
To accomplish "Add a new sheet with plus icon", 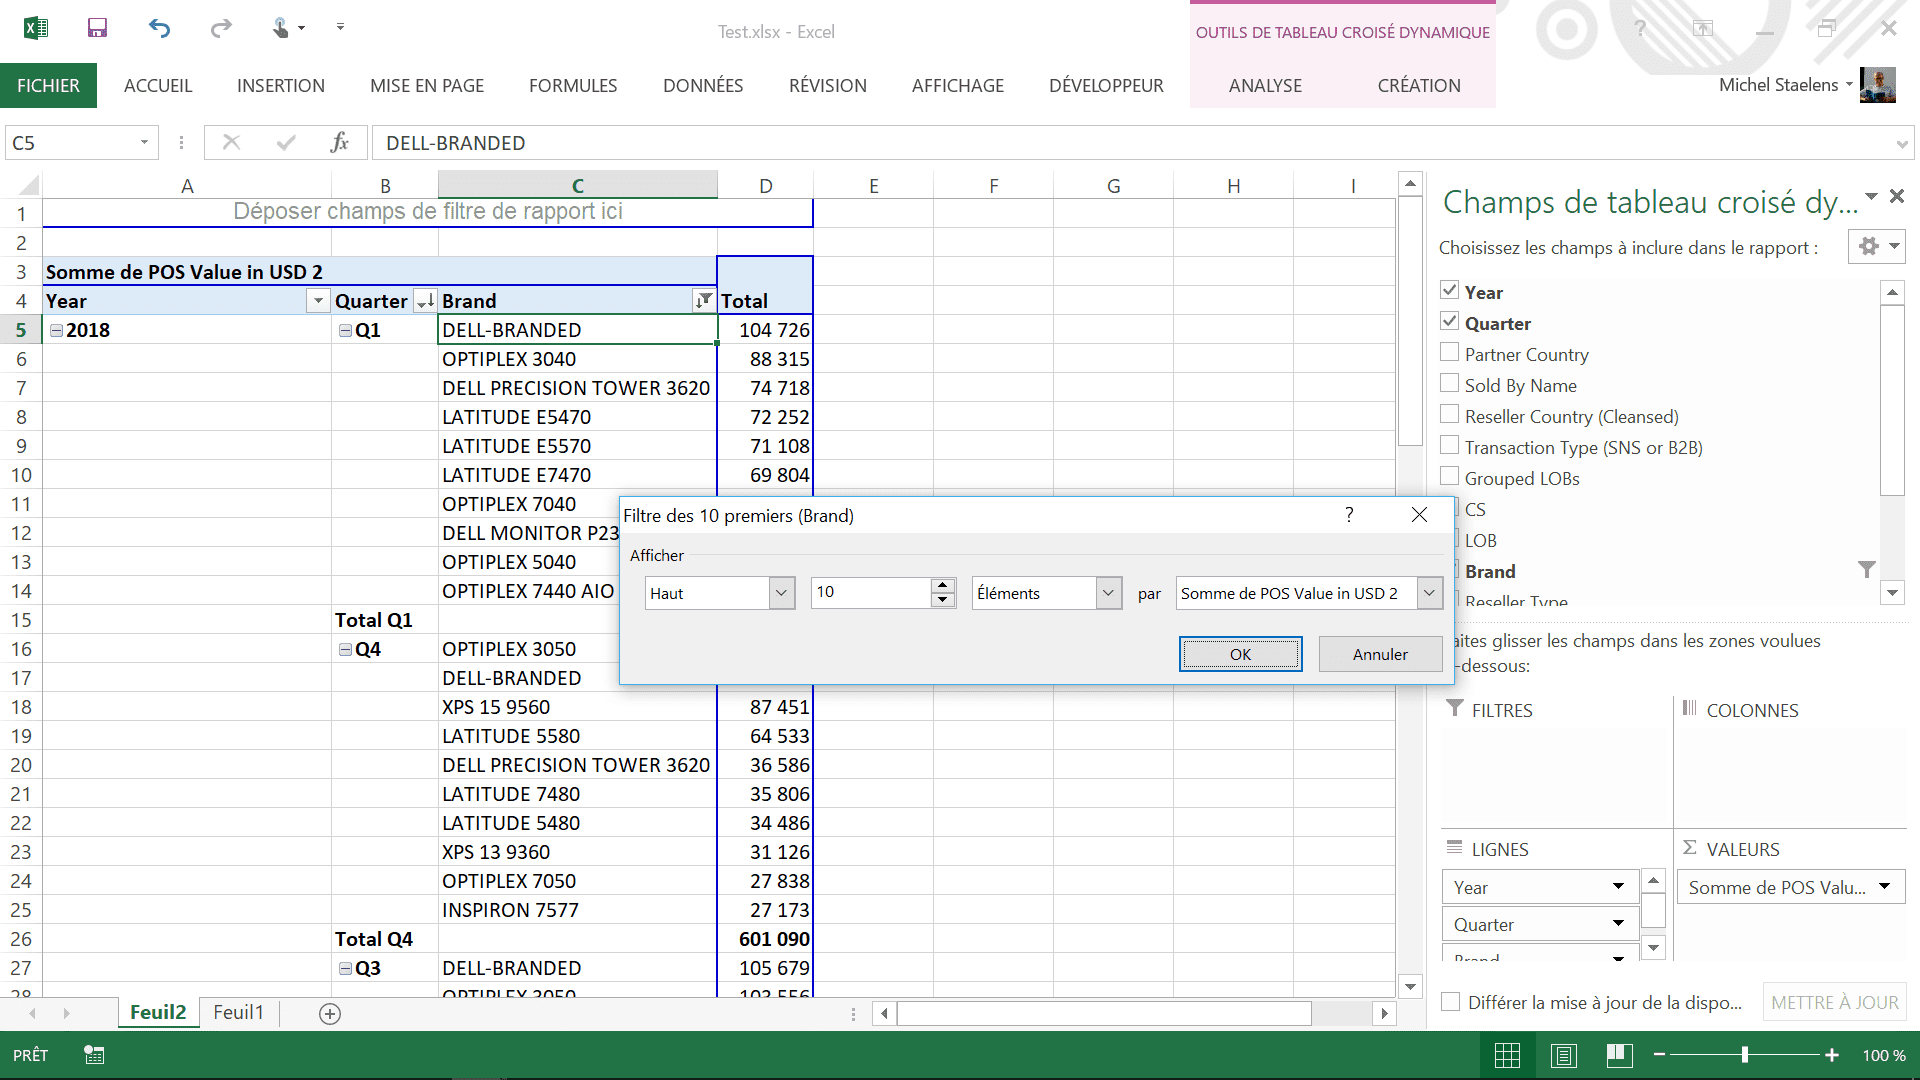I will [330, 1014].
